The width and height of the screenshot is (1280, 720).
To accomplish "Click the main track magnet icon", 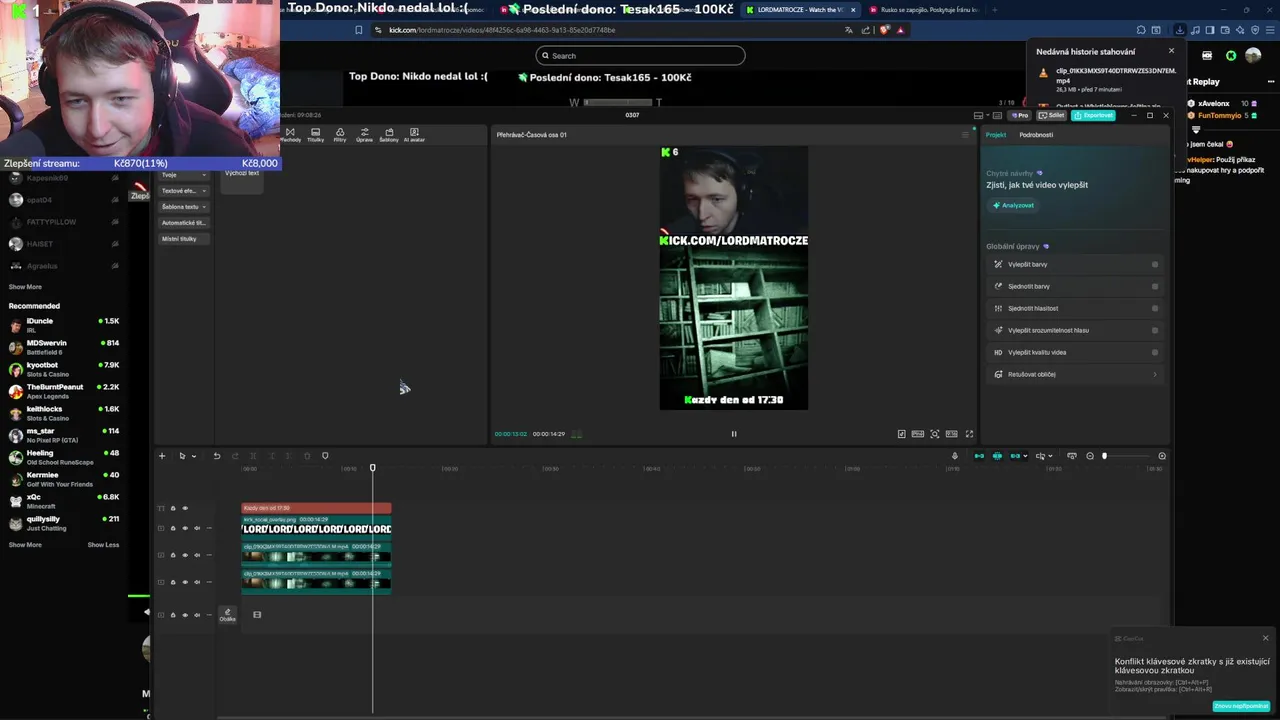I will tap(979, 456).
